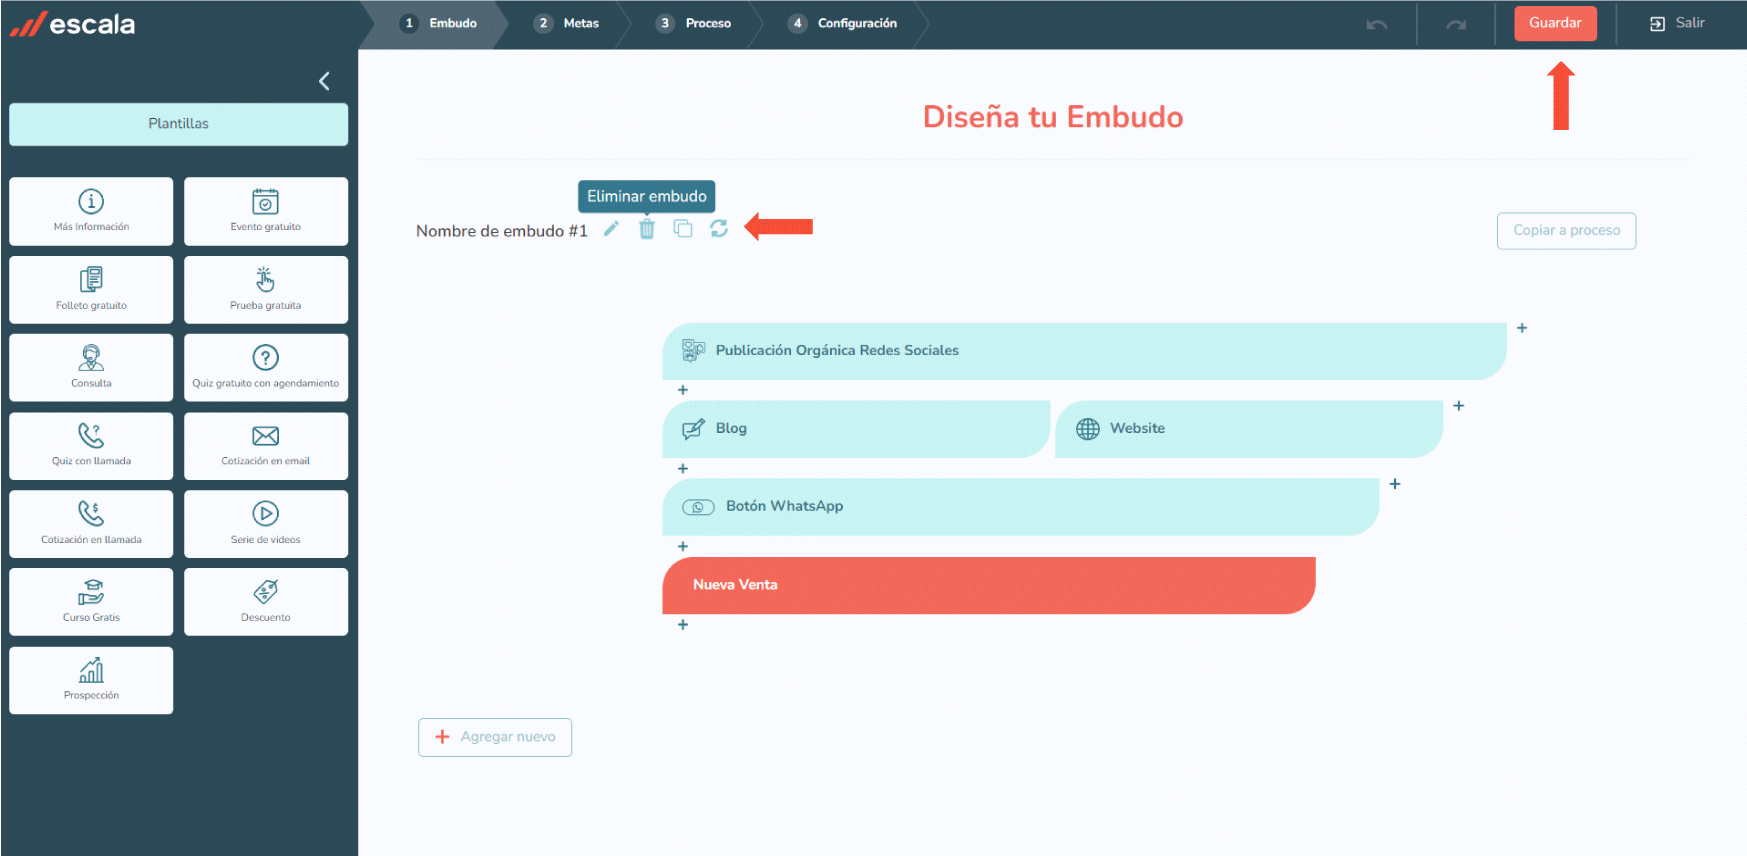
Task: Pick the Consulta template
Action: [x=91, y=368]
